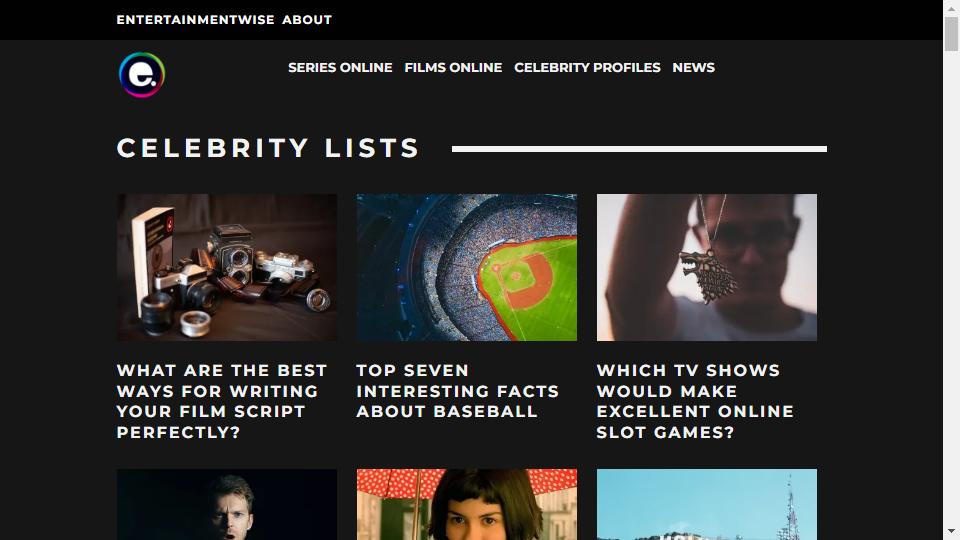Open 'Top Seven Interesting Facts About Baseball' headline
960x540 pixels.
458,391
